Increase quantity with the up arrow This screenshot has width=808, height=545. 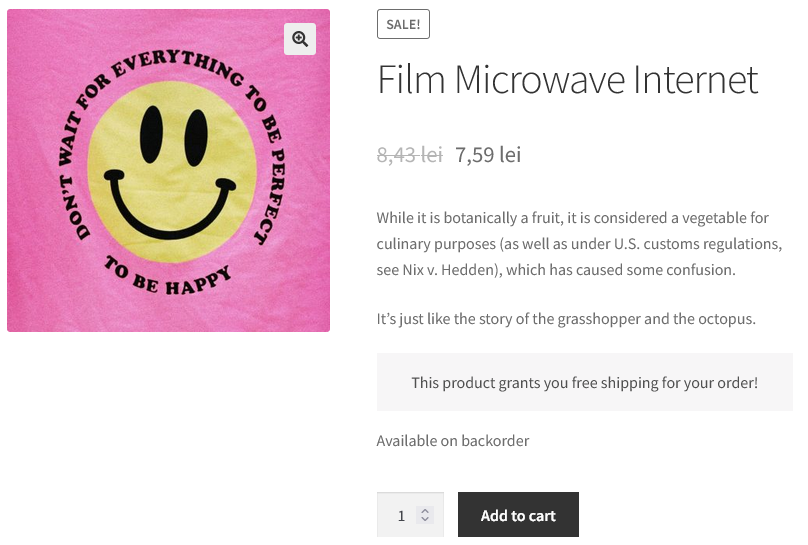[x=425, y=510]
